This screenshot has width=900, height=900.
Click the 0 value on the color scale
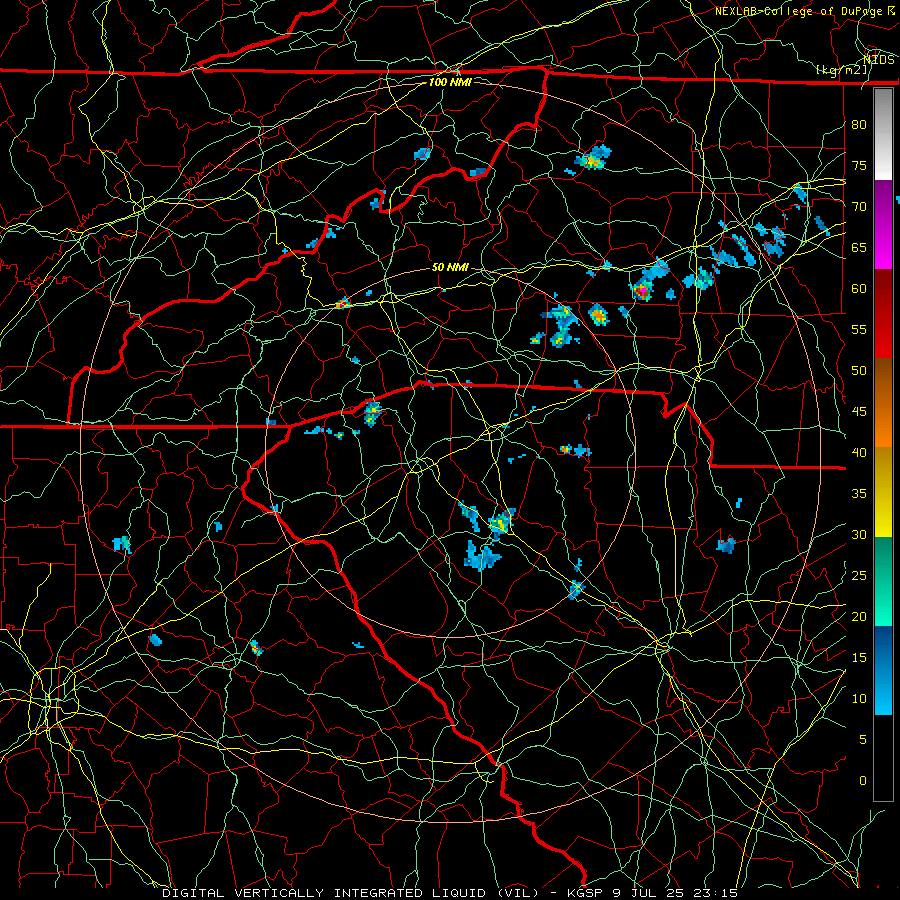(863, 781)
